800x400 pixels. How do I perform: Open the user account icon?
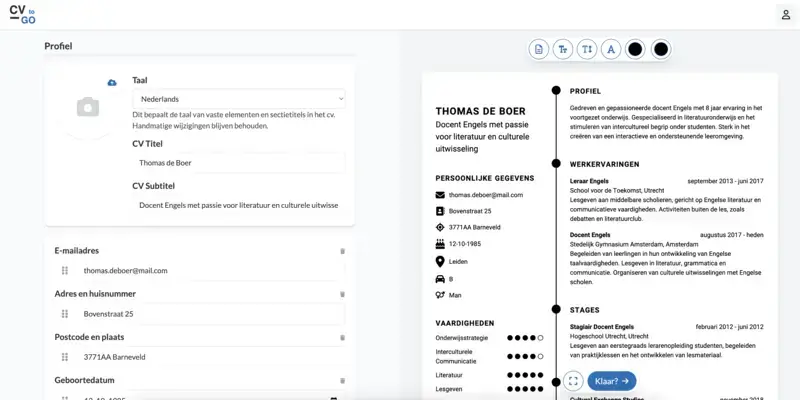(785, 14)
